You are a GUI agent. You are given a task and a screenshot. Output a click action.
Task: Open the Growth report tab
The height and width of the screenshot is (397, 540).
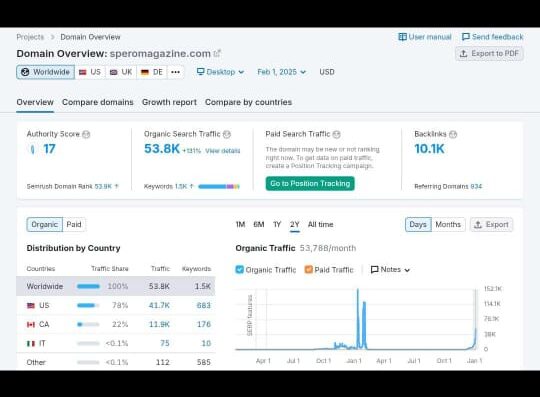point(169,102)
